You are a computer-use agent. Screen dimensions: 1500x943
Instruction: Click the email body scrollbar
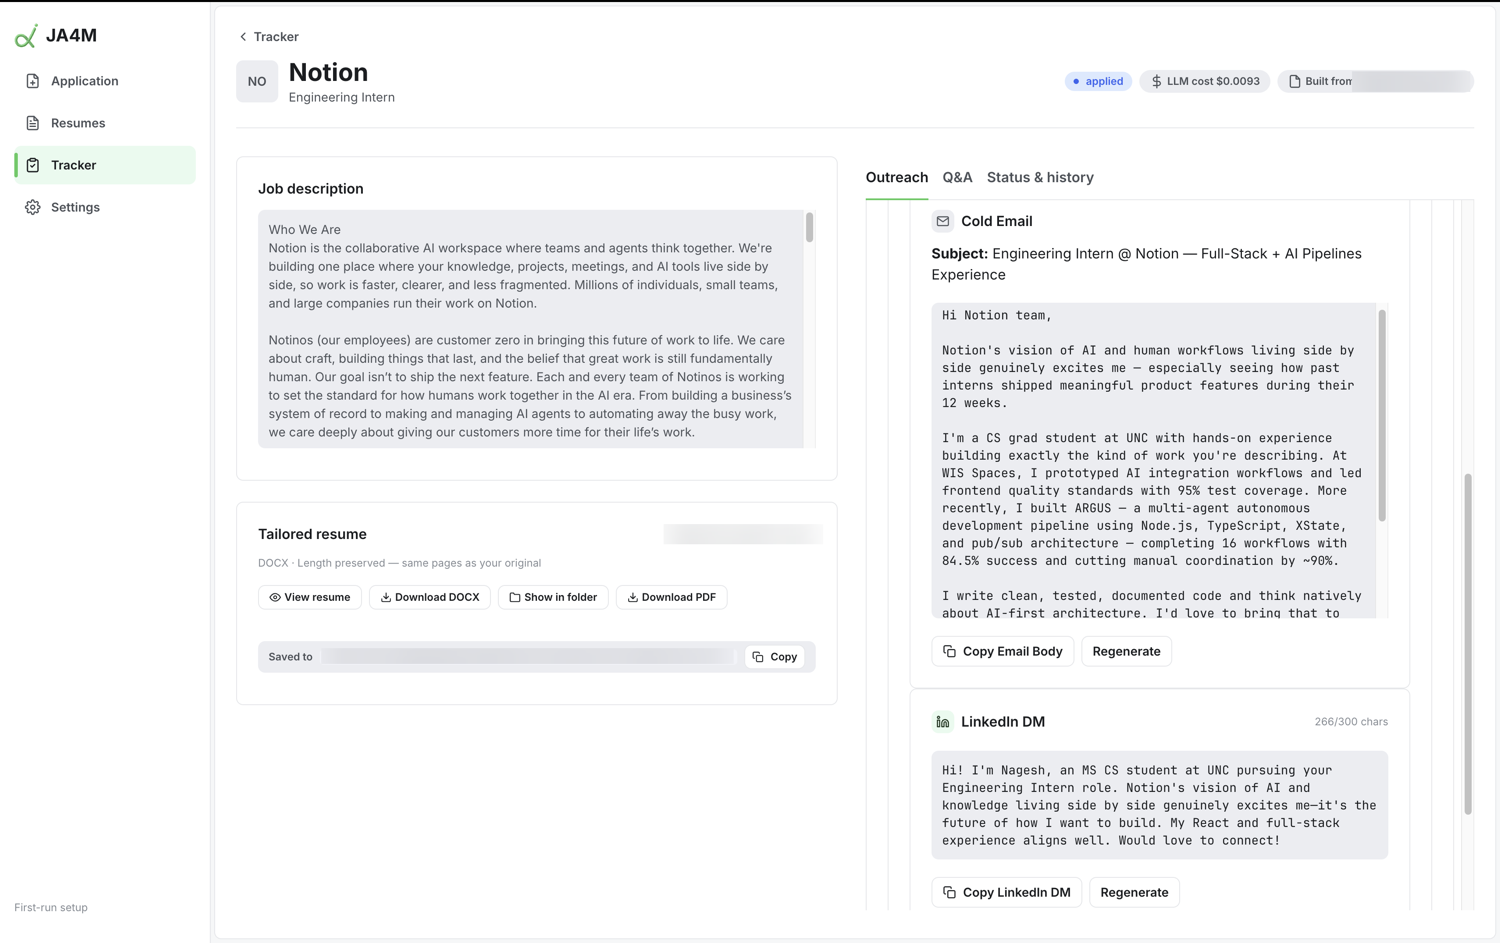[1382, 415]
